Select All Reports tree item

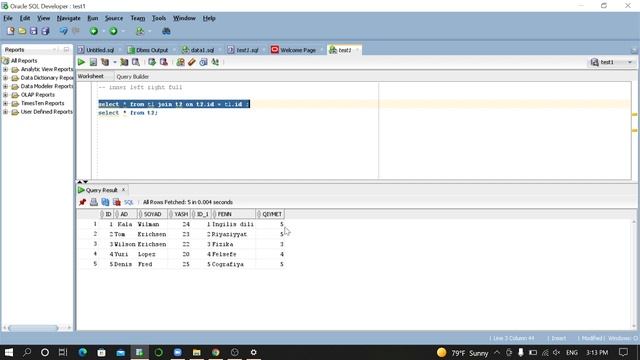(x=24, y=61)
